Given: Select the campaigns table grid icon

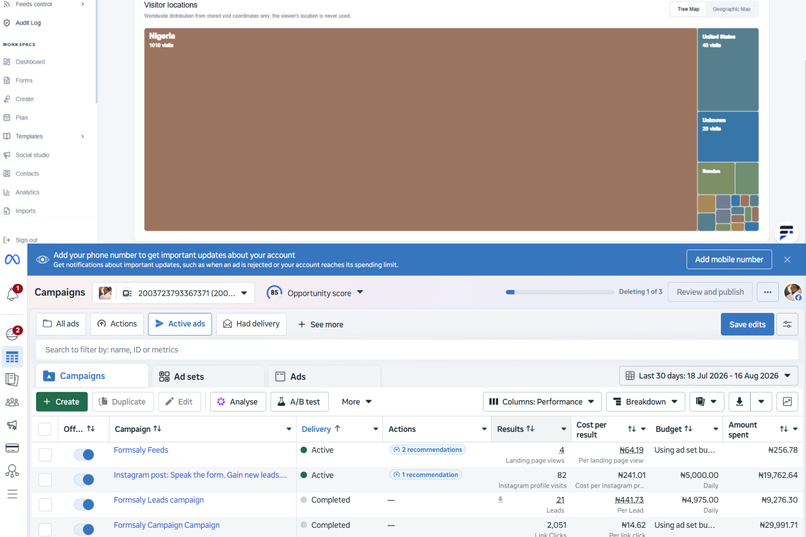Looking at the screenshot, I should click(12, 357).
